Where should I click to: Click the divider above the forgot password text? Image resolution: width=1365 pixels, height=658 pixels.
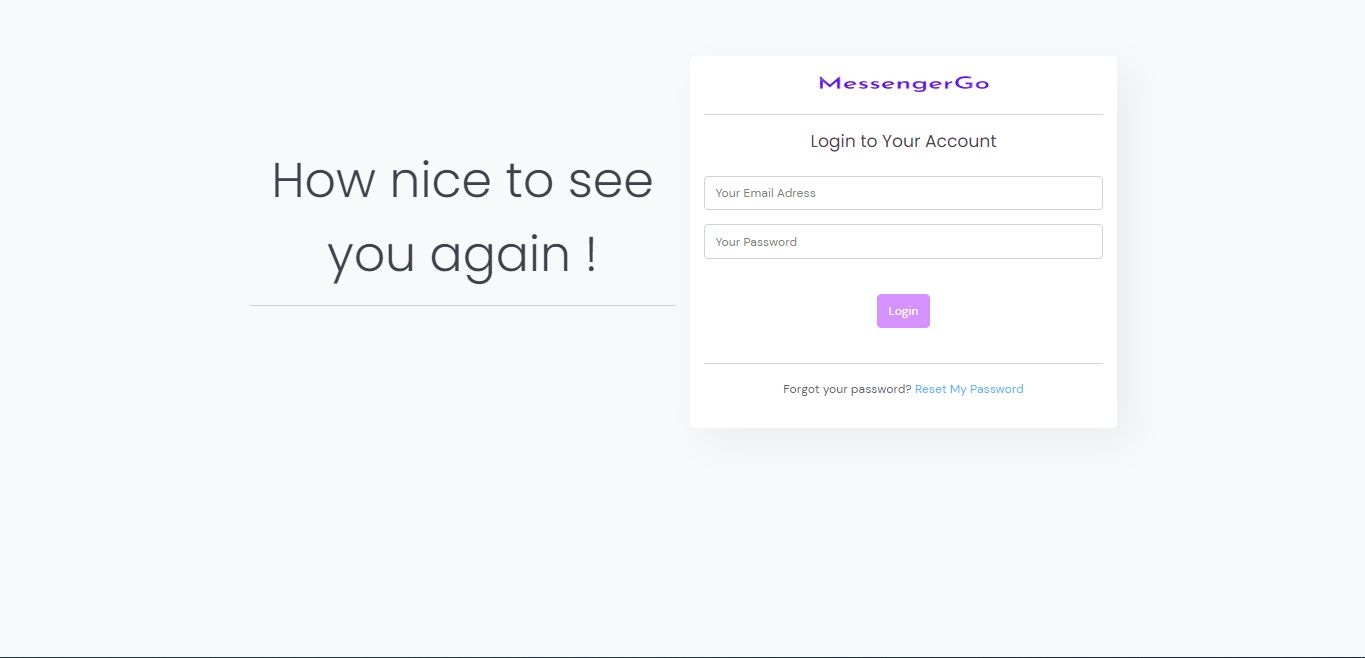point(903,363)
